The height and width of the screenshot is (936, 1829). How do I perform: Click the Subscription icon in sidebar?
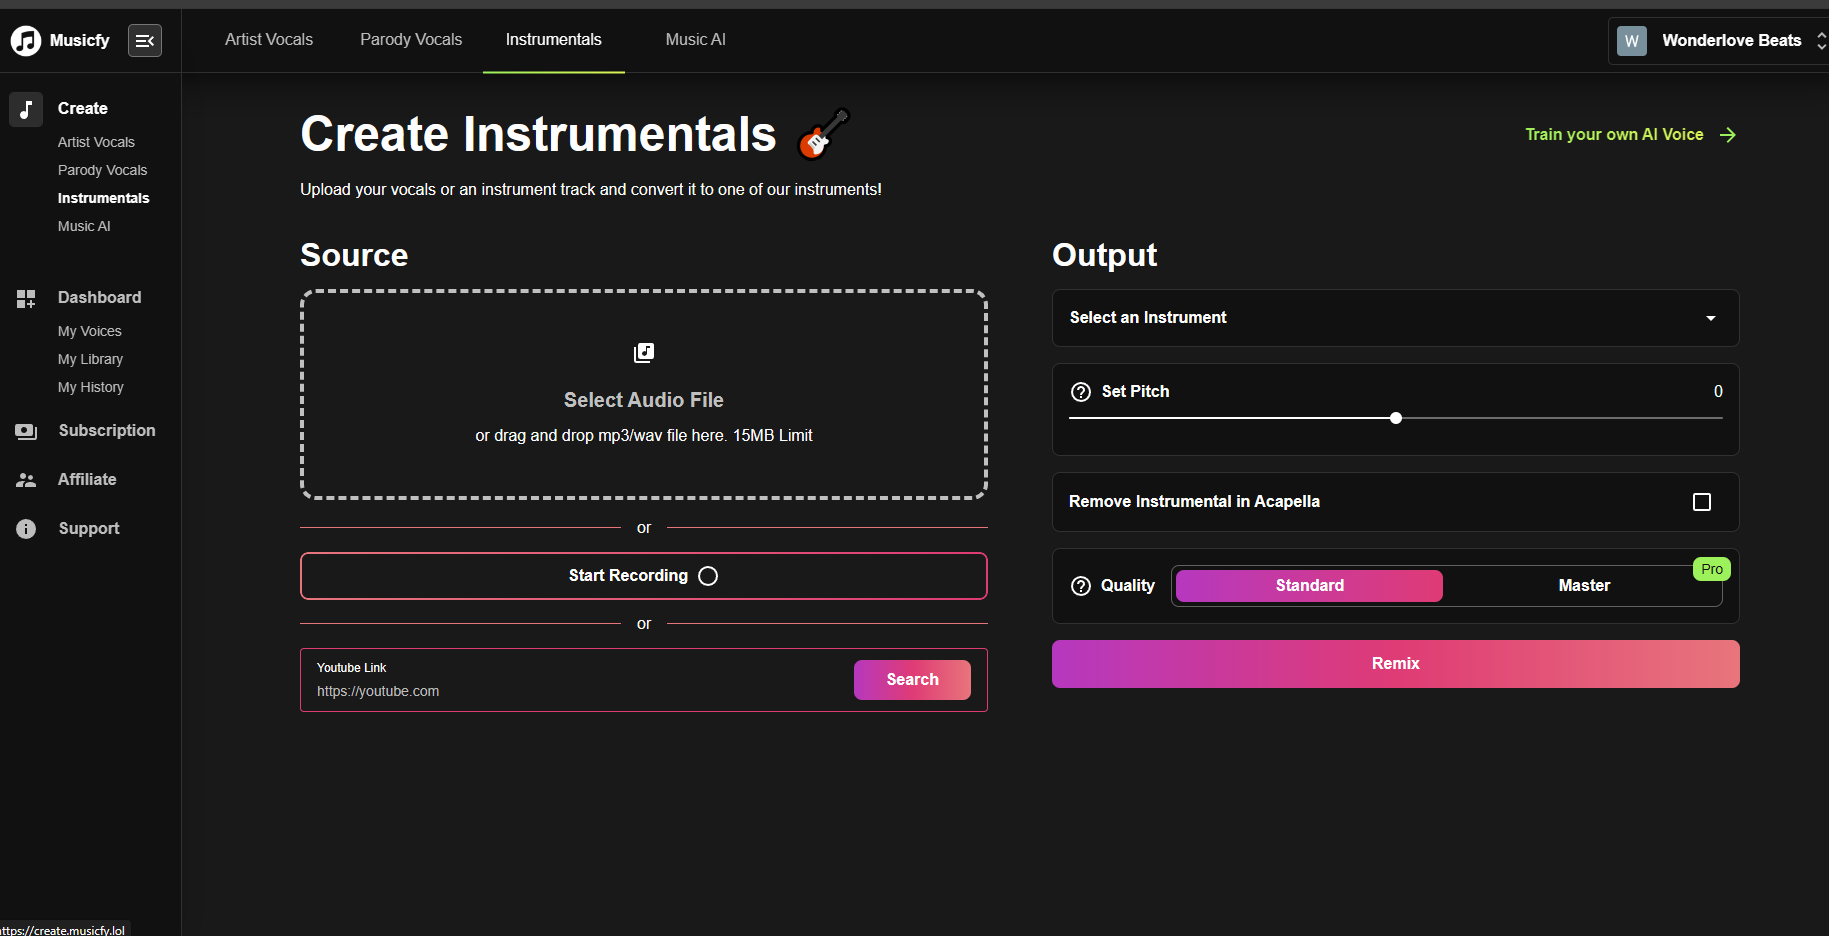[x=26, y=431]
